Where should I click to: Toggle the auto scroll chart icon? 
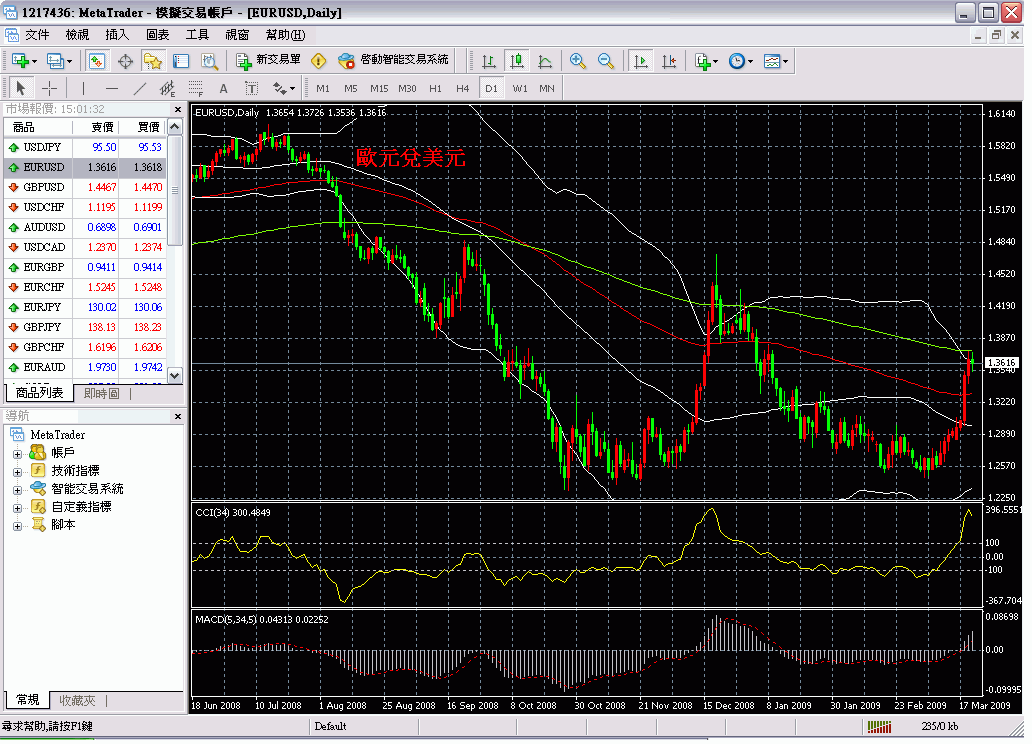[x=640, y=61]
